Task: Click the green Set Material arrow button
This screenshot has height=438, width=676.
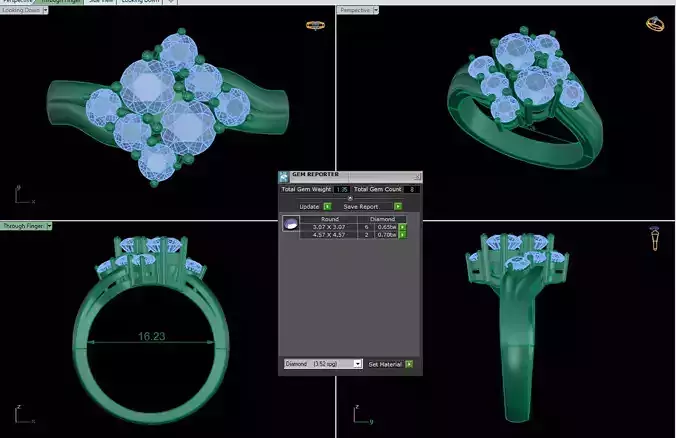Action: pyautogui.click(x=409, y=364)
